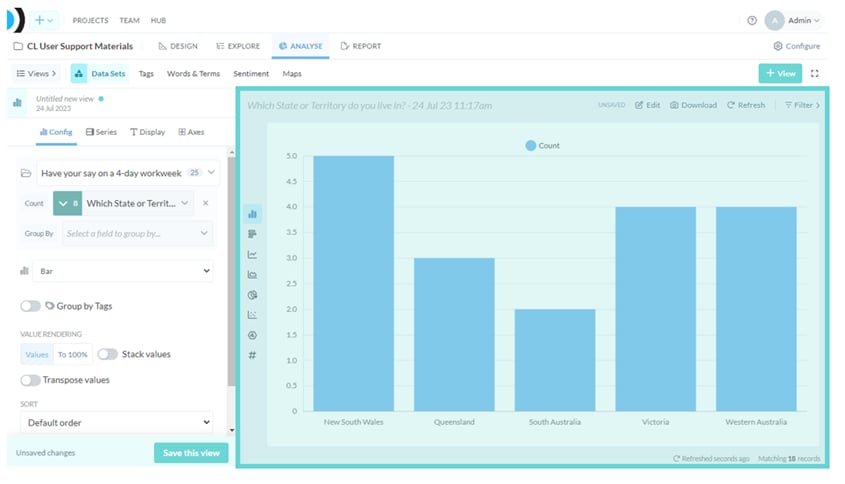Click the Configure gear icon
This screenshot has height=484, width=845.
click(x=778, y=46)
